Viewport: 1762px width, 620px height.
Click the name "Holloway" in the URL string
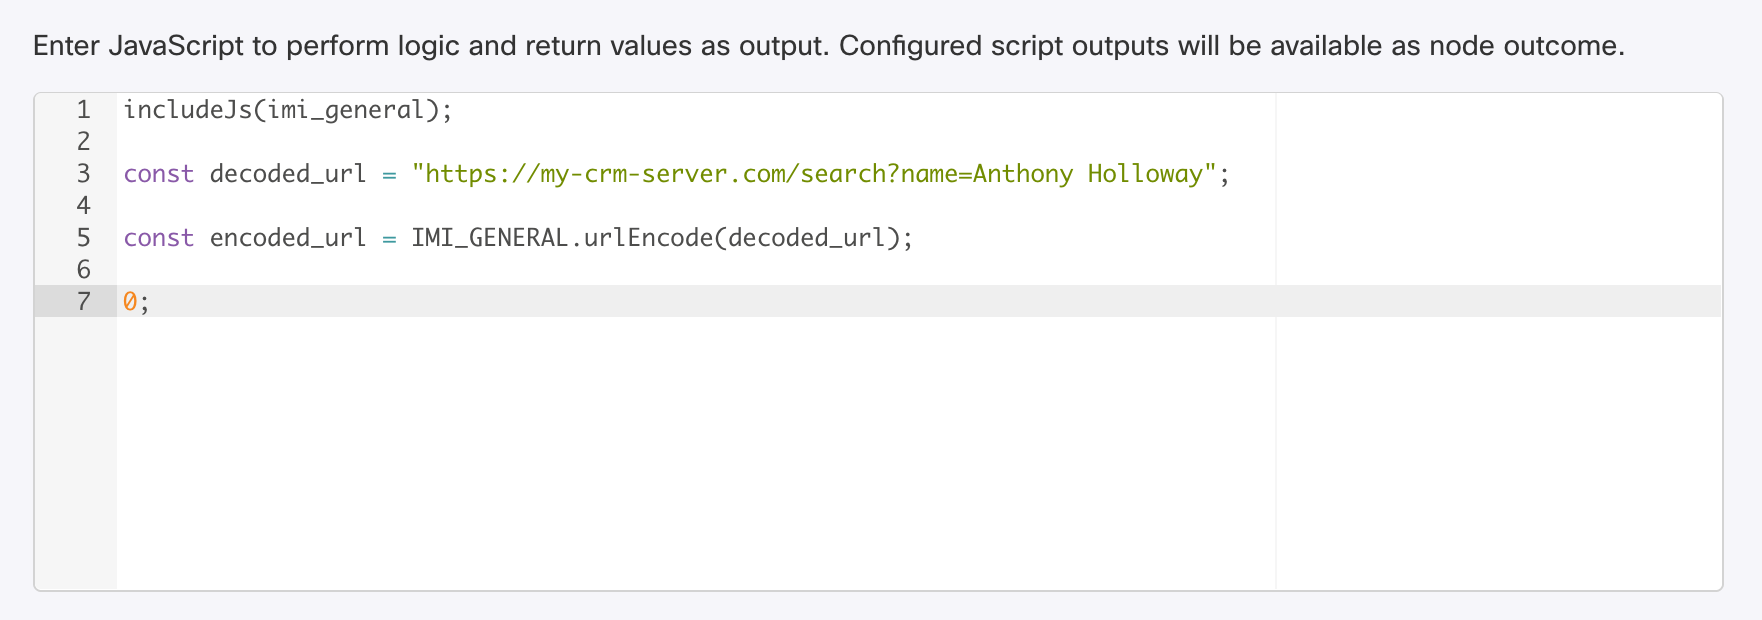[1145, 174]
